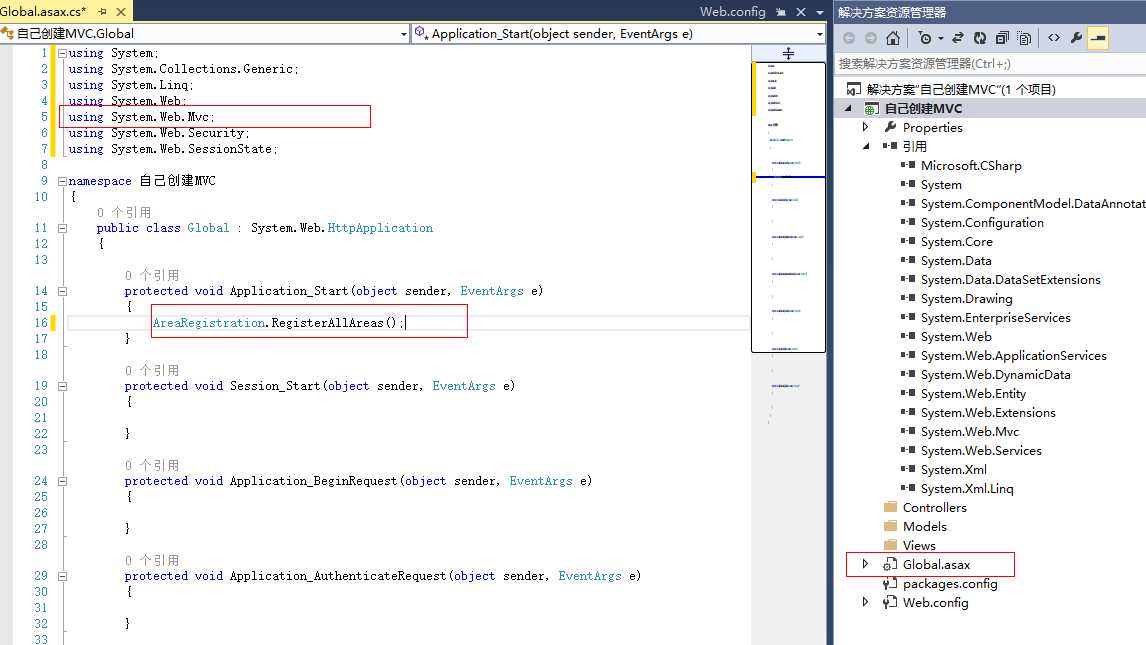
Task: Click the Controllers folder icon
Action: (x=890, y=507)
